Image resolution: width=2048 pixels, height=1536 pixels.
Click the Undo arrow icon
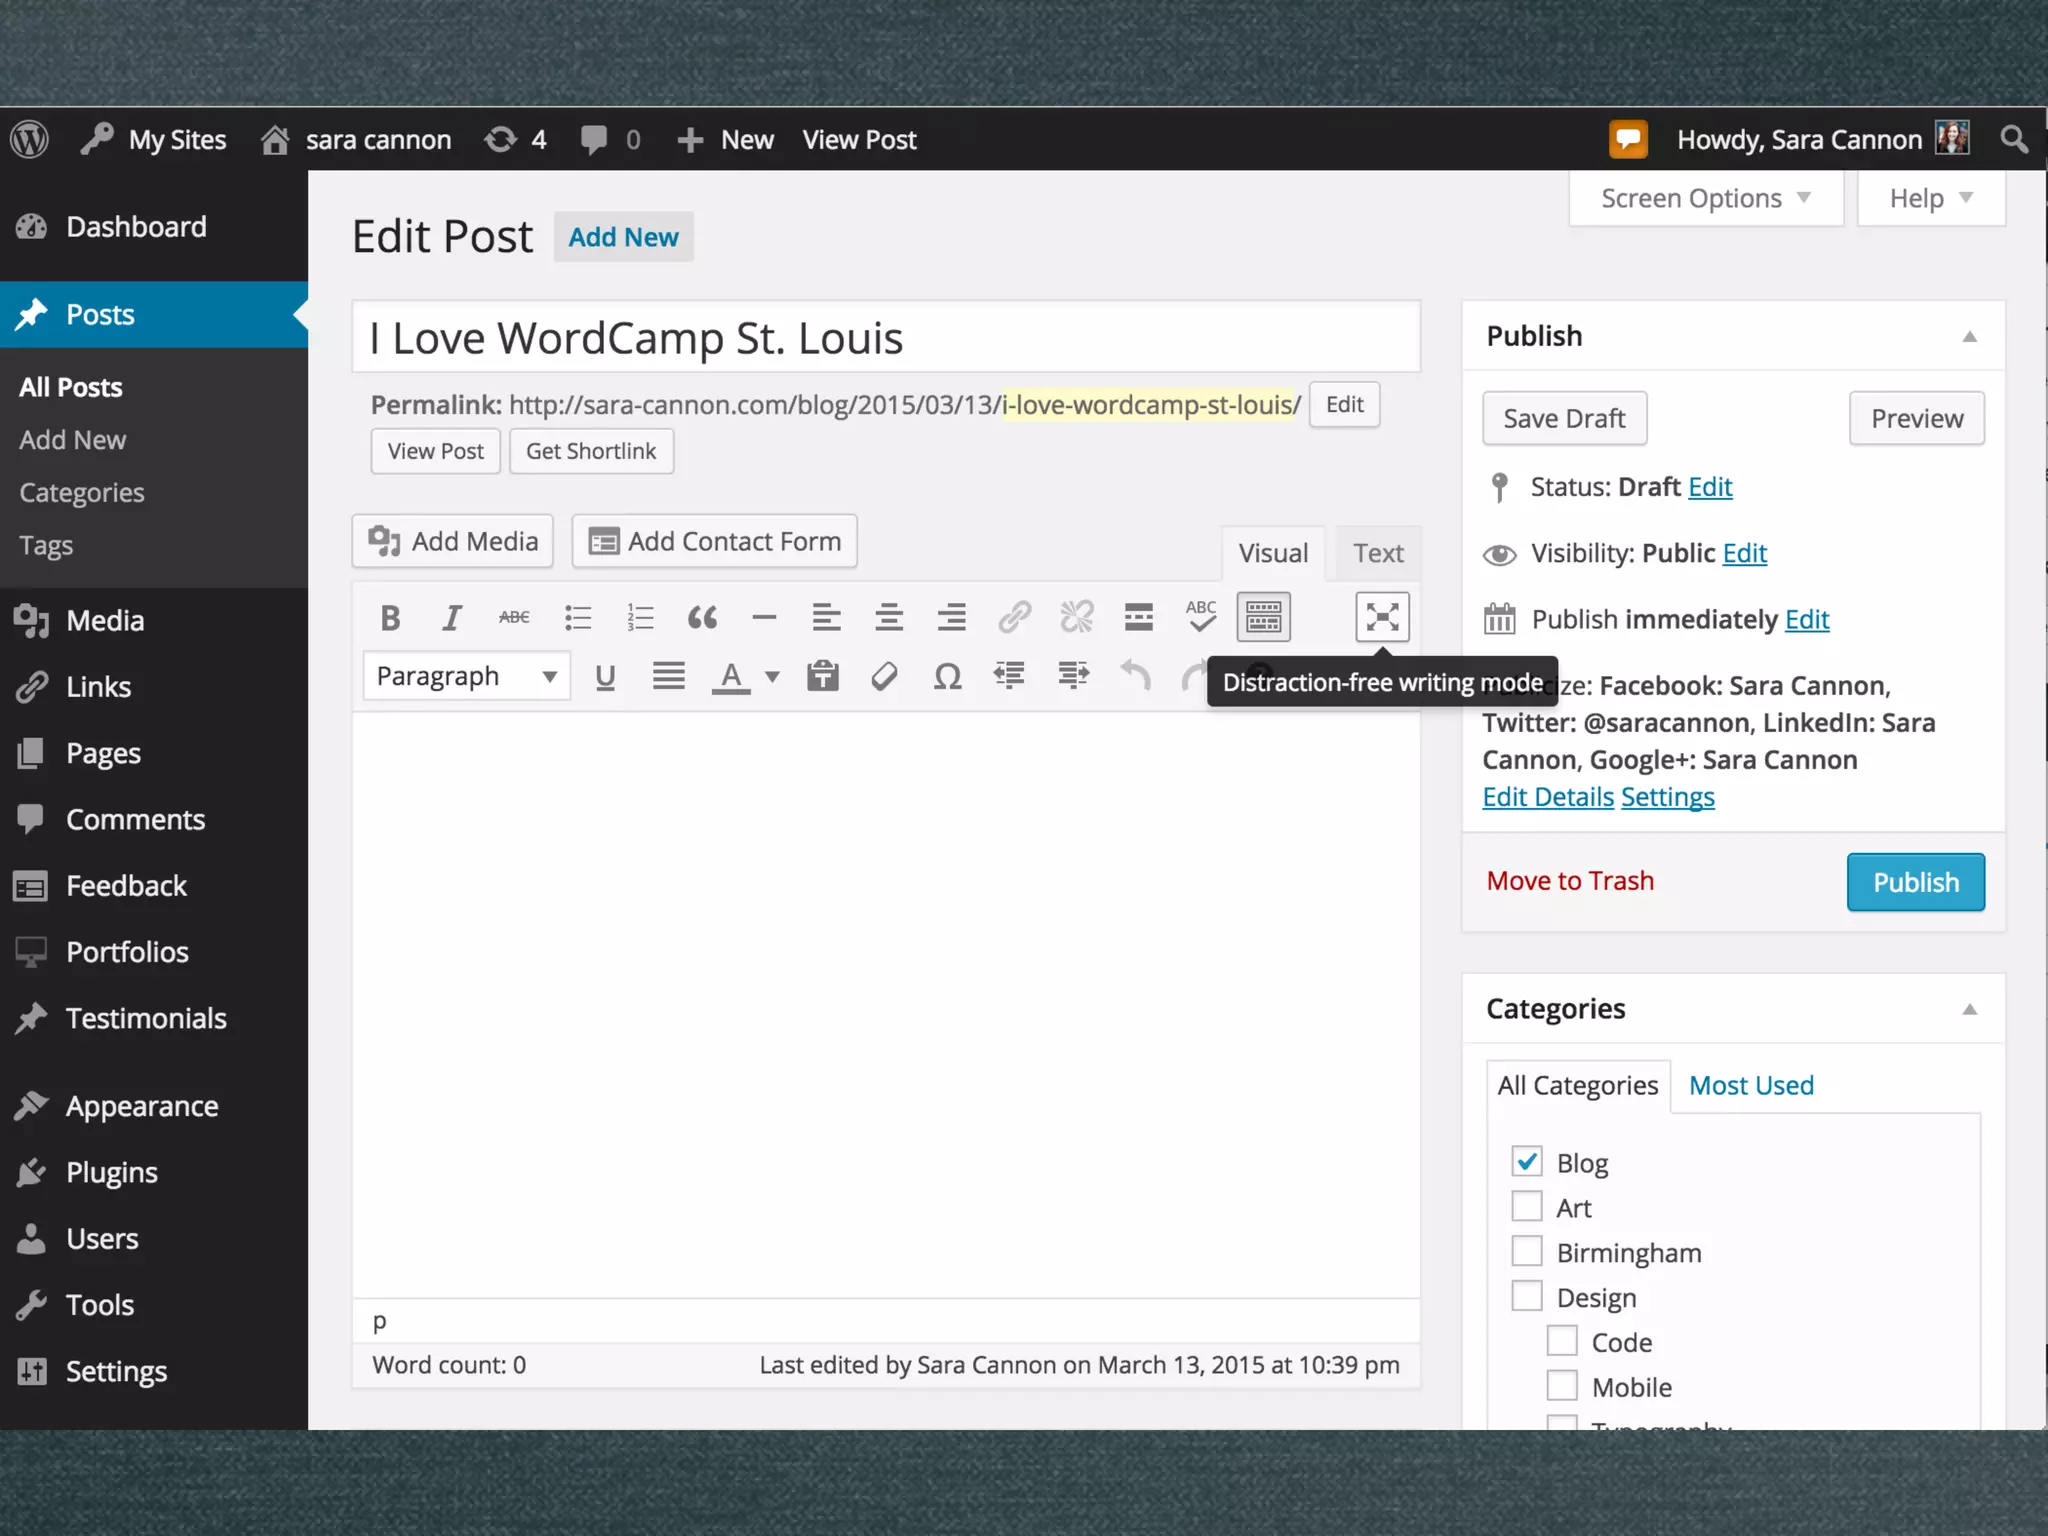(1135, 677)
